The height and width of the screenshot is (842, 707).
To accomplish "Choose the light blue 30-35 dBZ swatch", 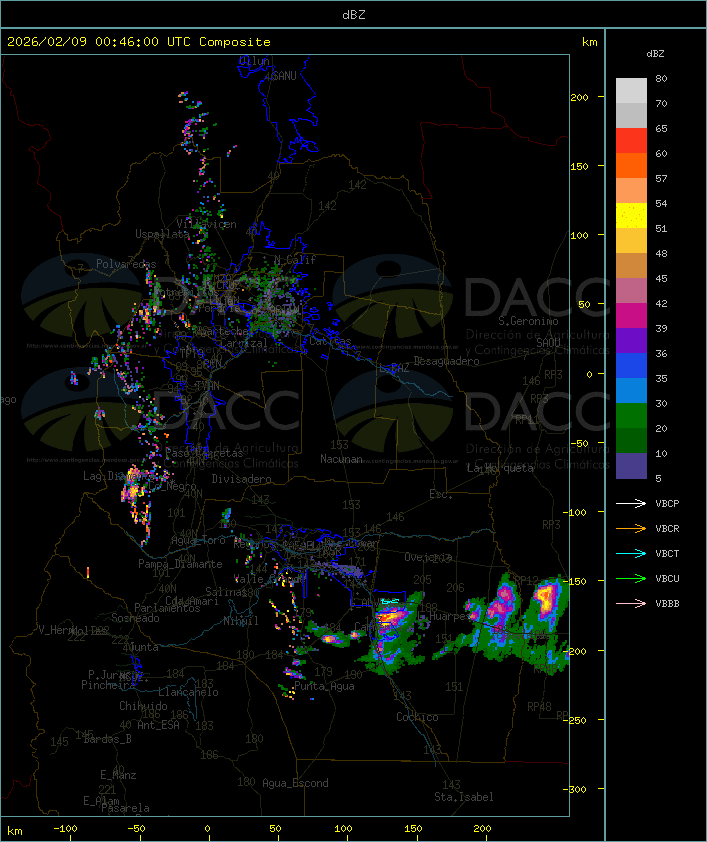I will 631,391.
